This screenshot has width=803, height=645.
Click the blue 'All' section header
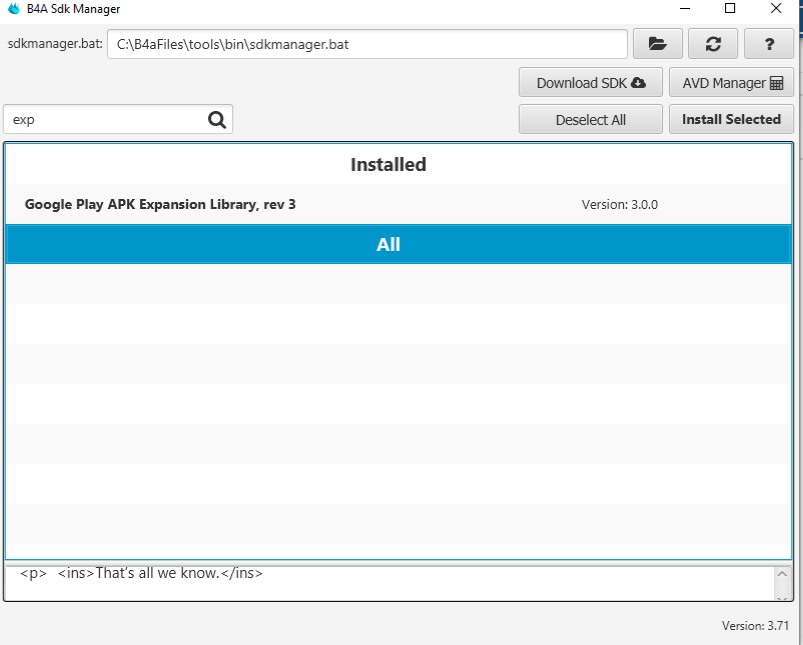click(x=398, y=244)
